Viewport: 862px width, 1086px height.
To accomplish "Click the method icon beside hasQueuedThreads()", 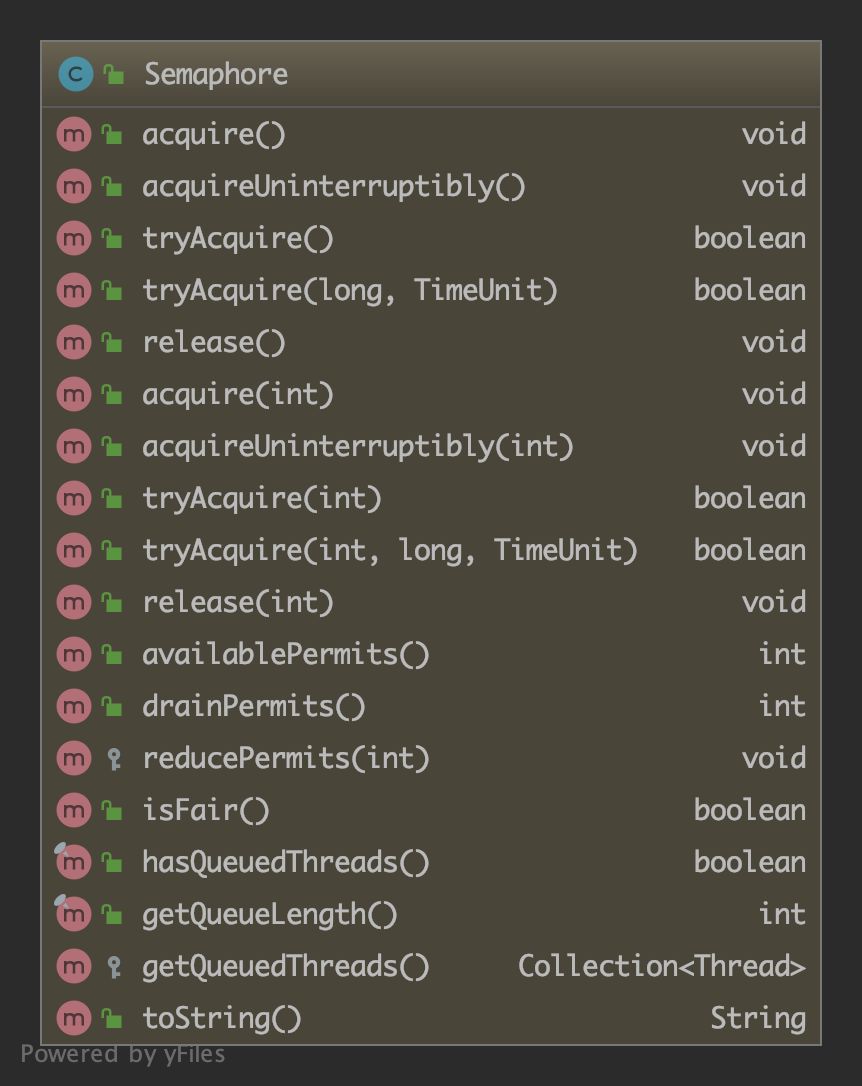I will pos(73,862).
